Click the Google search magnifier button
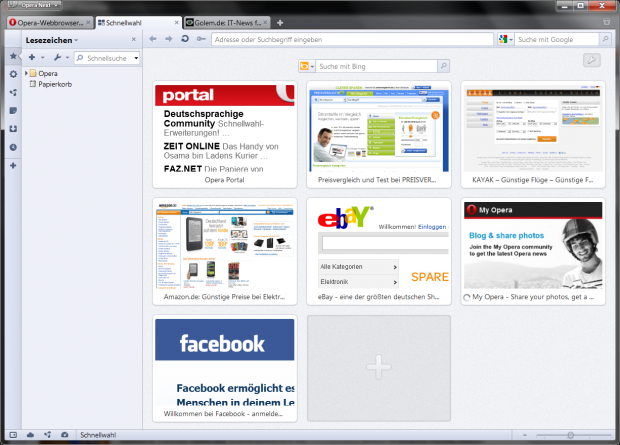This screenshot has height=445, width=620. point(605,39)
